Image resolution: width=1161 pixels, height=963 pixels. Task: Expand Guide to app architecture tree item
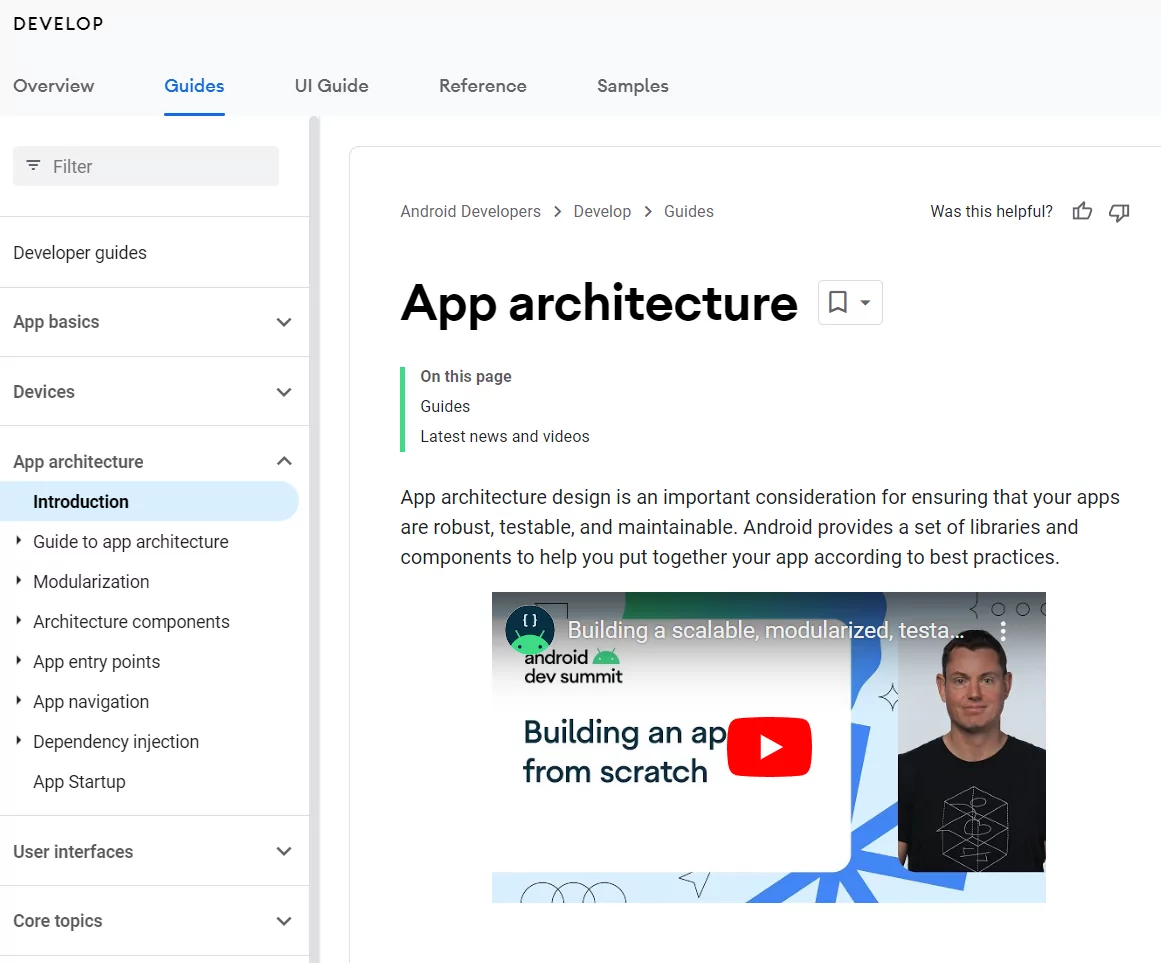[x=19, y=541]
